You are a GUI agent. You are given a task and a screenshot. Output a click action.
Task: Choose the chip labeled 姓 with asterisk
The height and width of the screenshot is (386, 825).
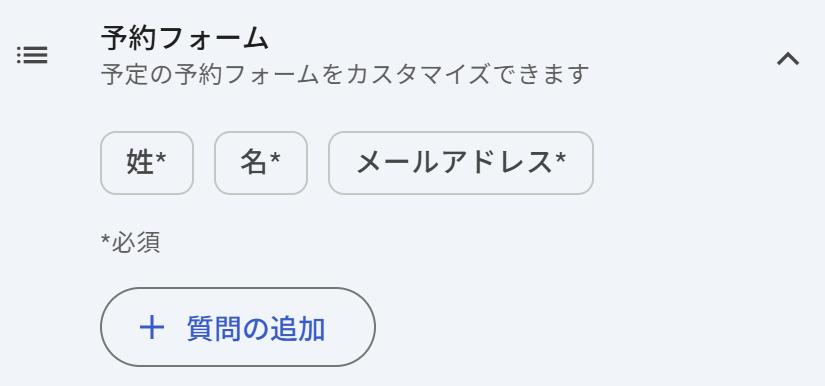(x=147, y=163)
